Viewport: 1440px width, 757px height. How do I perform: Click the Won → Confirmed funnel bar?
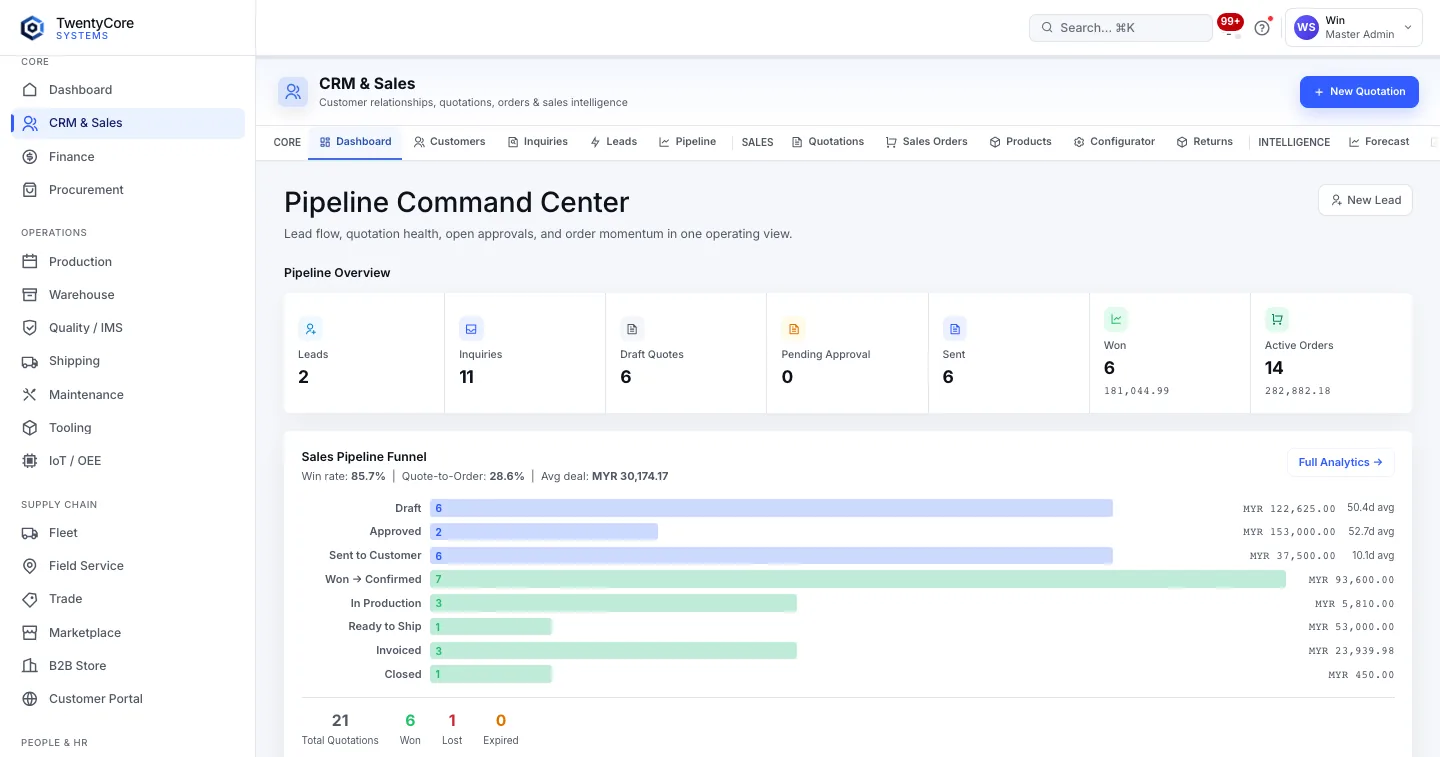coord(858,579)
